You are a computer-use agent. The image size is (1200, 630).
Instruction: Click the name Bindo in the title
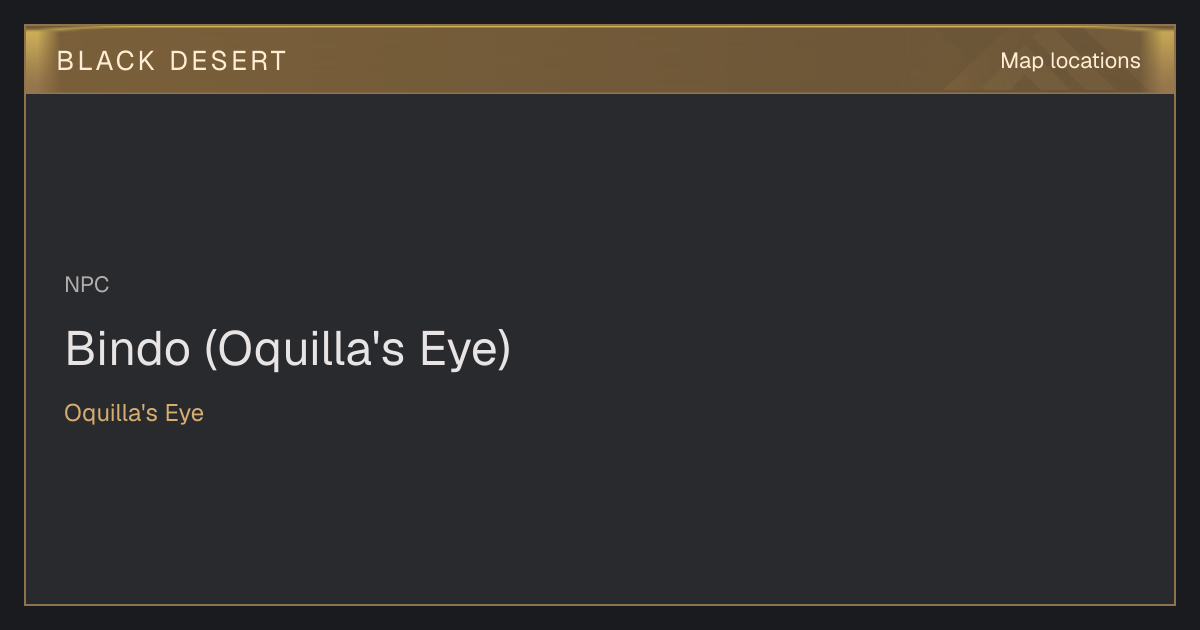[x=128, y=350]
